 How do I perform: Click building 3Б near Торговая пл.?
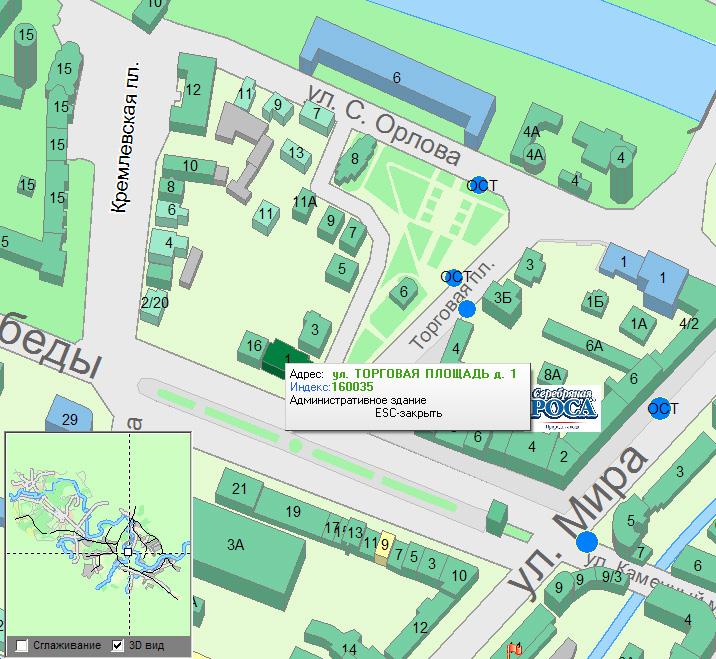tap(505, 300)
